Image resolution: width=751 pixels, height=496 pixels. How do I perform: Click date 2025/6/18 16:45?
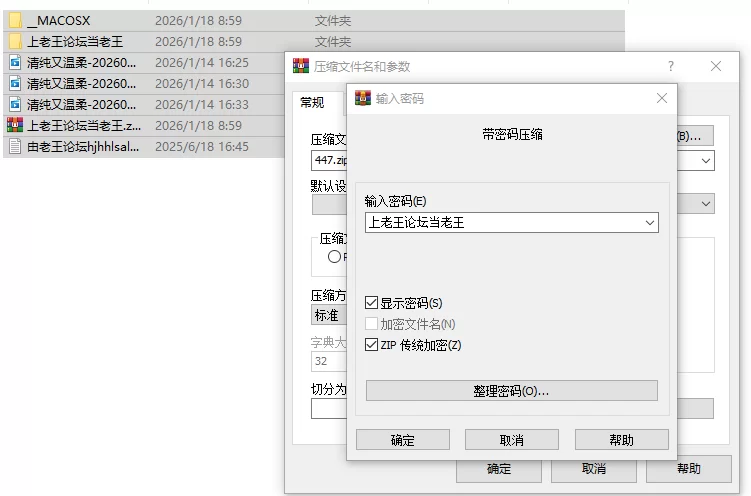[x=202, y=147]
